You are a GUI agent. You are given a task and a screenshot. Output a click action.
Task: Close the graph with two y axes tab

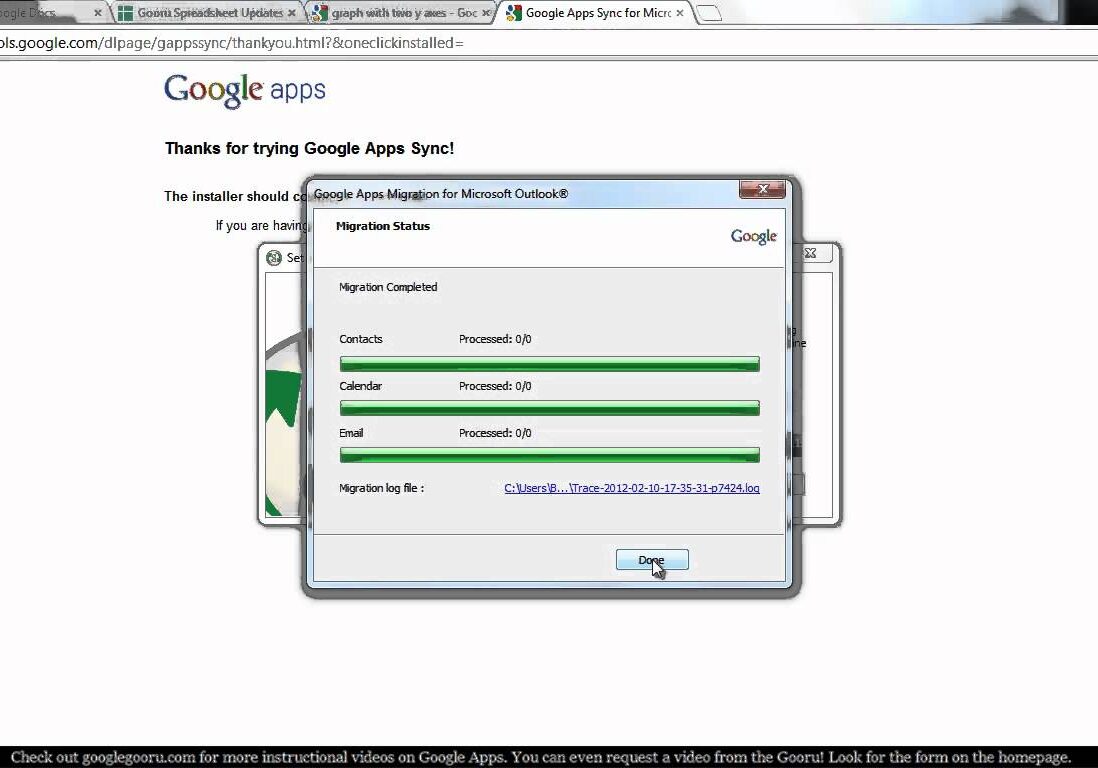(485, 13)
